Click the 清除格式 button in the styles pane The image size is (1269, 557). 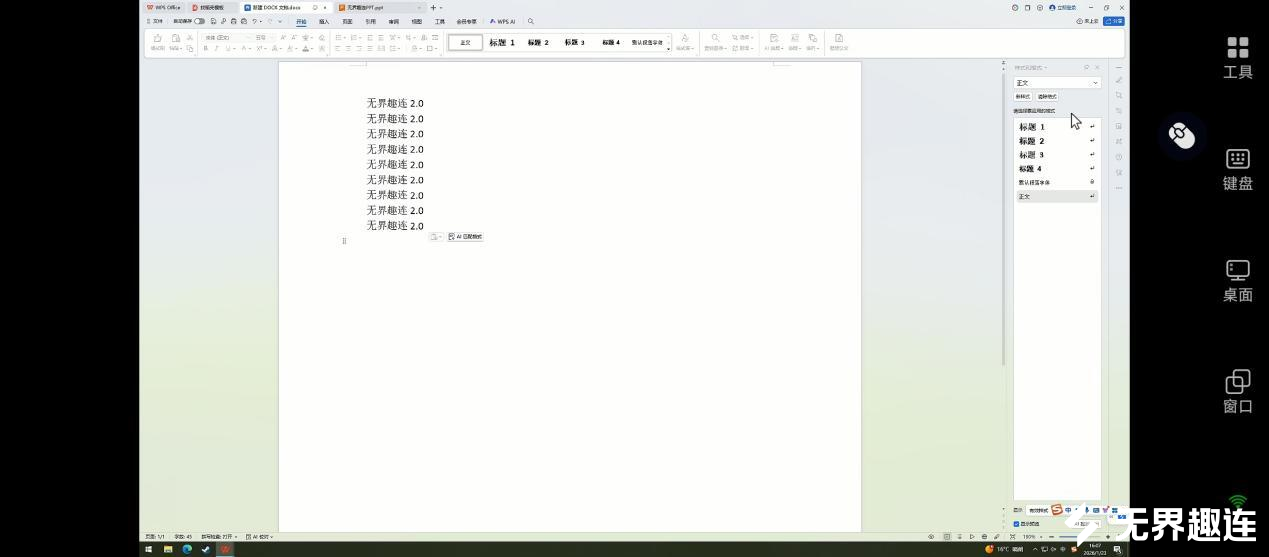(1047, 97)
